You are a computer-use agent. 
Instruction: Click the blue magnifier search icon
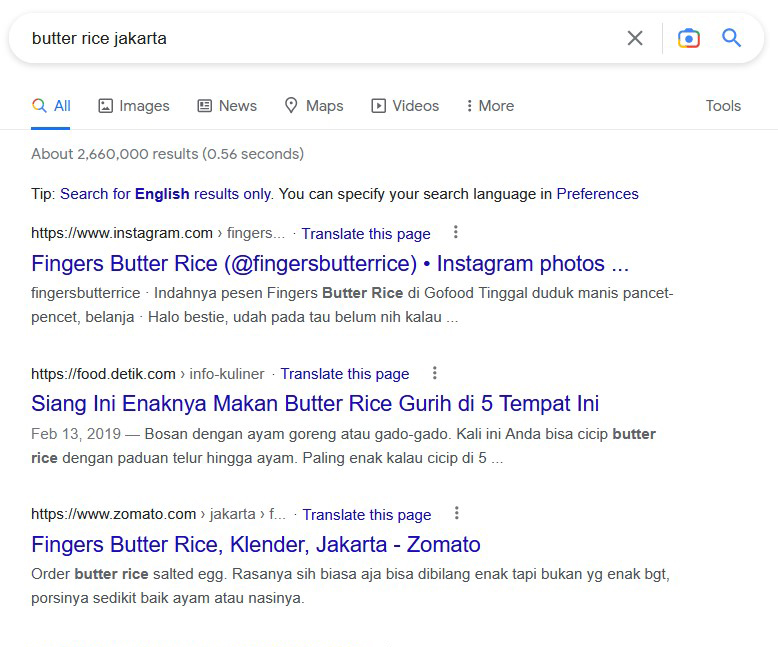[732, 38]
